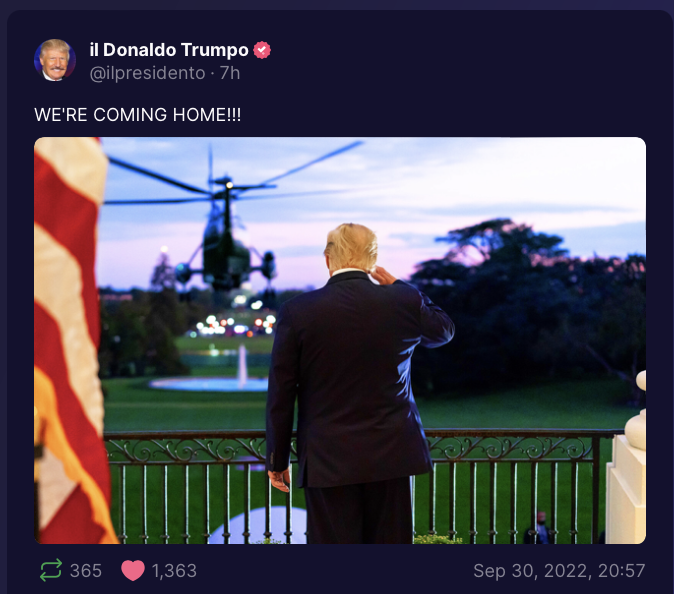Open the Sep 30, 2022, 20:57 timestamp
Screen dimensions: 674x594
(559, 571)
